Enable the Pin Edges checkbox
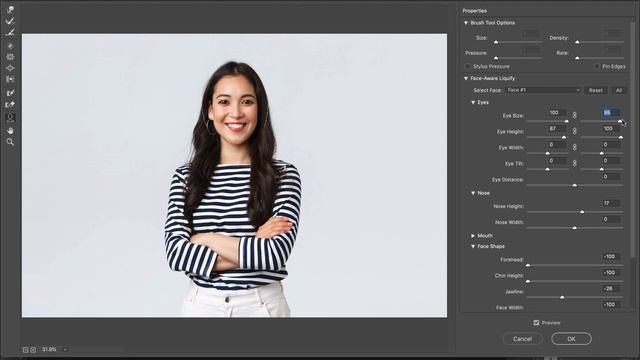This screenshot has width=640, height=360. pyautogui.click(x=597, y=66)
